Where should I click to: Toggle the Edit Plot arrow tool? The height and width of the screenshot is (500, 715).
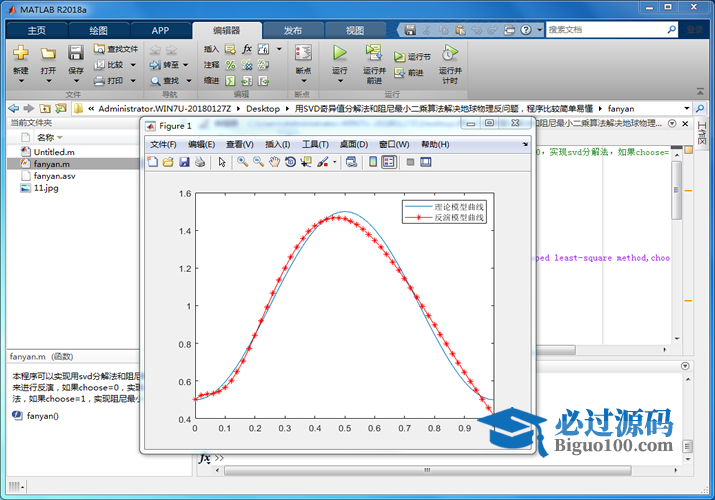223,162
